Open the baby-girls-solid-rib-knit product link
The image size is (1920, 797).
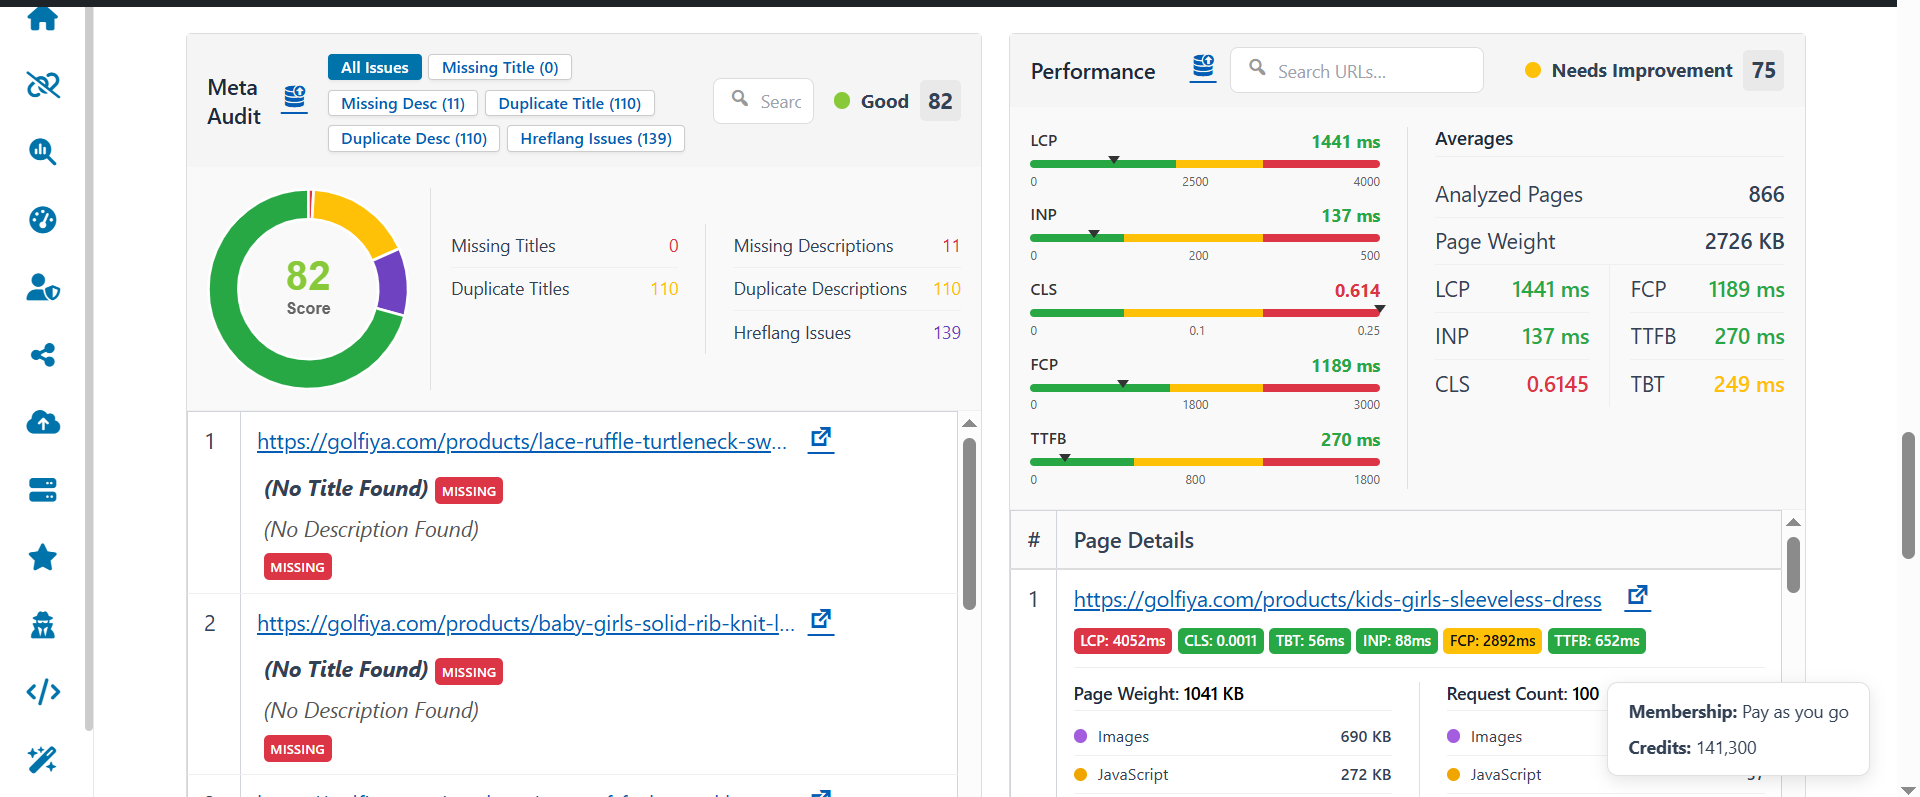525,623
